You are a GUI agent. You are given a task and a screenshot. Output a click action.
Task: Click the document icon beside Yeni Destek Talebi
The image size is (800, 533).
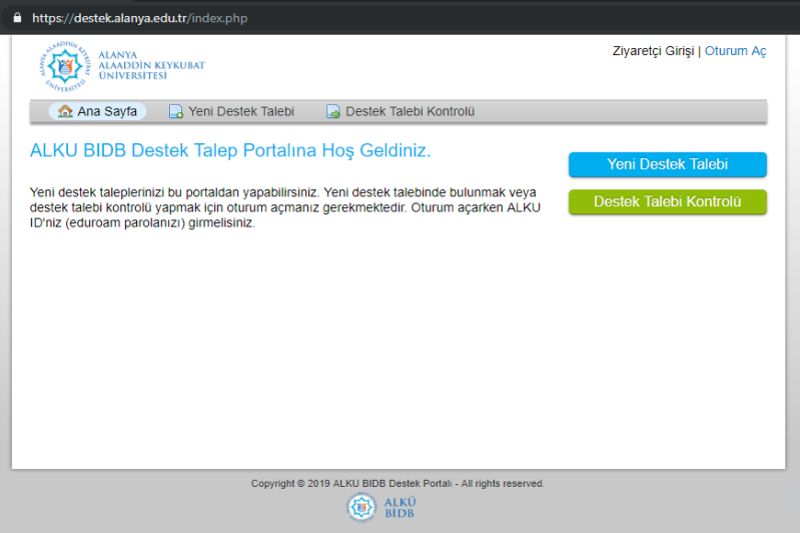click(176, 111)
